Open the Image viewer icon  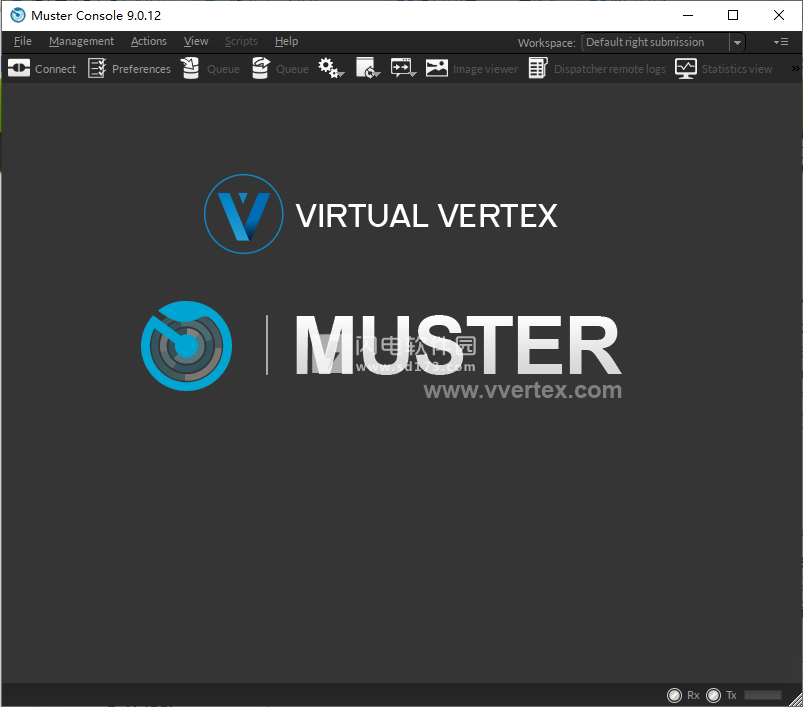(437, 68)
